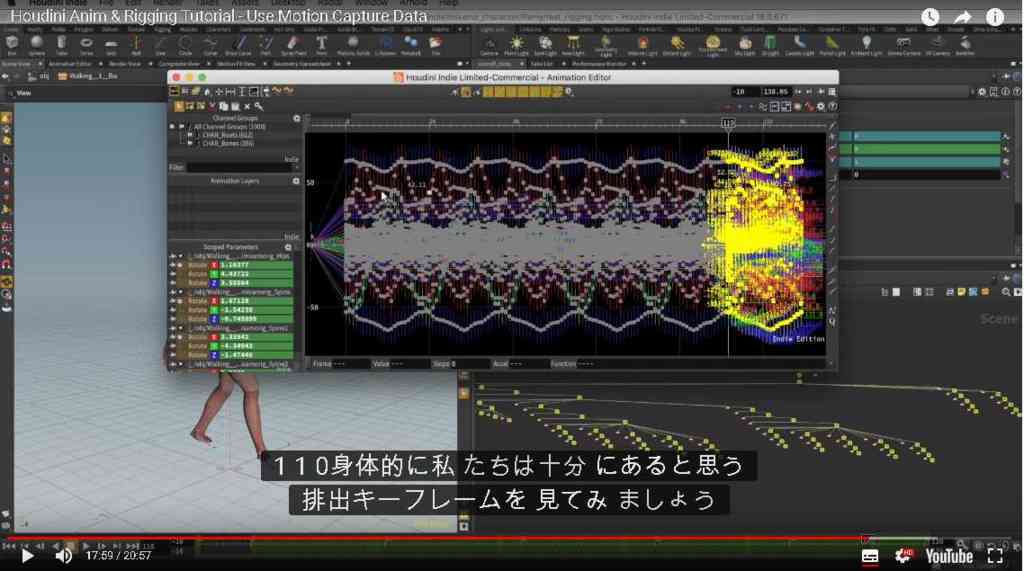Viewport: 1024px width, 571px height.
Task: Toggle pin on first Rotate X channel
Action: coord(180,265)
